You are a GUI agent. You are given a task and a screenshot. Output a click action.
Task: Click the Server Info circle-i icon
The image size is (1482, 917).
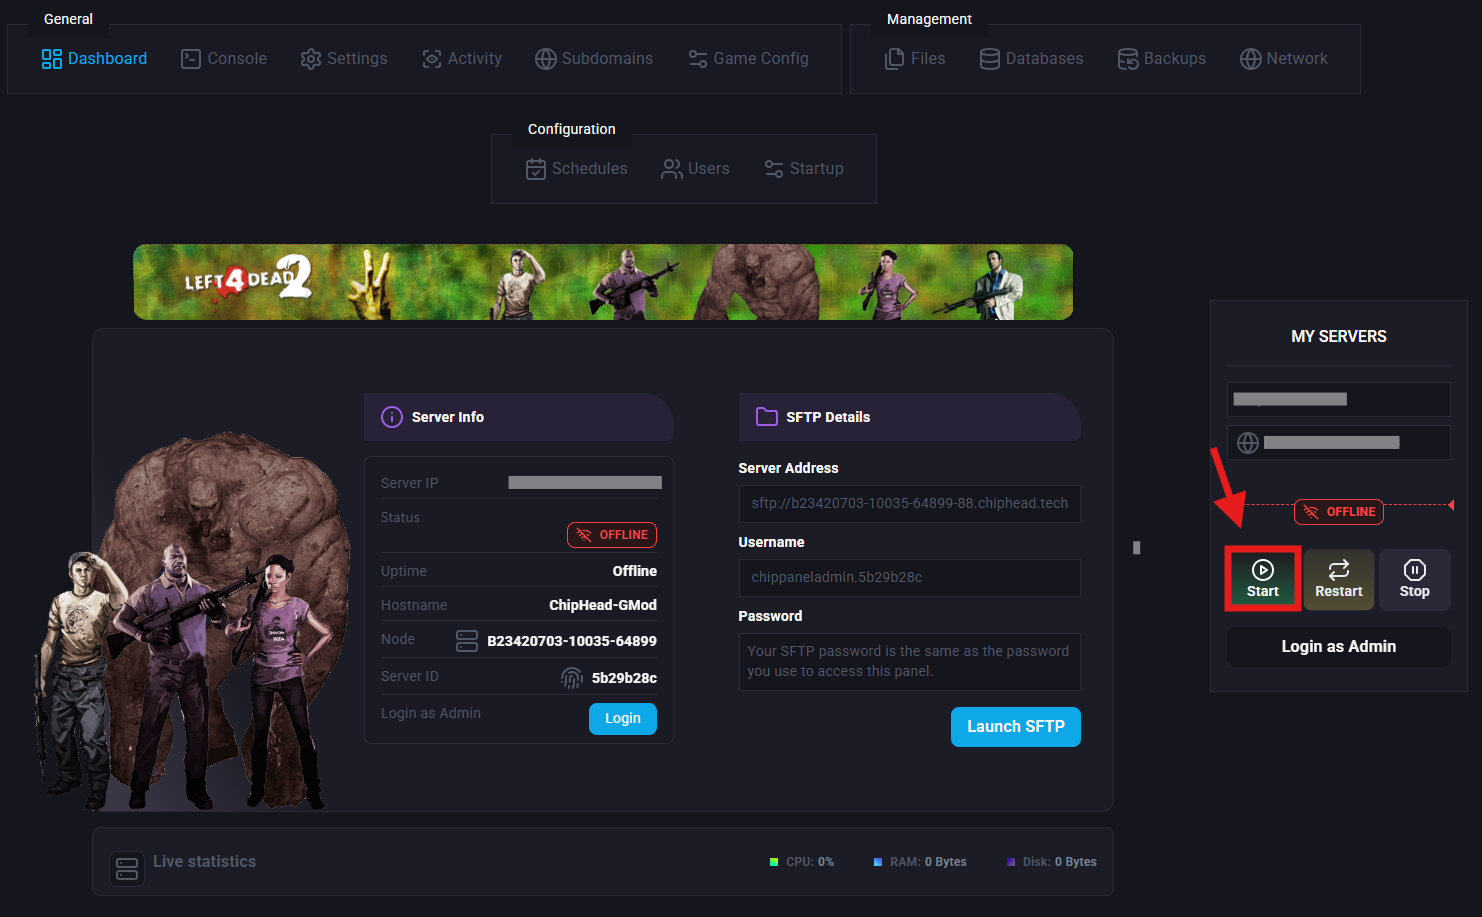(392, 417)
